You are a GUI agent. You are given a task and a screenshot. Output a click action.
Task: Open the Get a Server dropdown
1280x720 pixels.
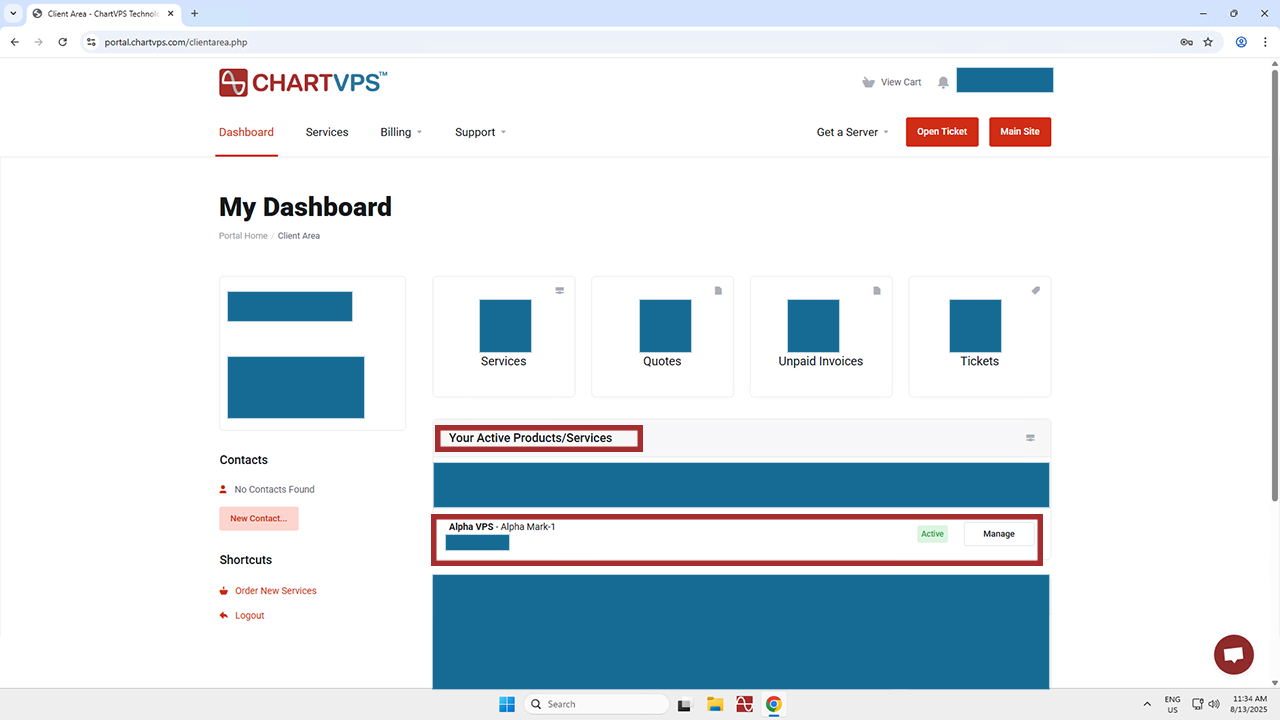pos(852,132)
